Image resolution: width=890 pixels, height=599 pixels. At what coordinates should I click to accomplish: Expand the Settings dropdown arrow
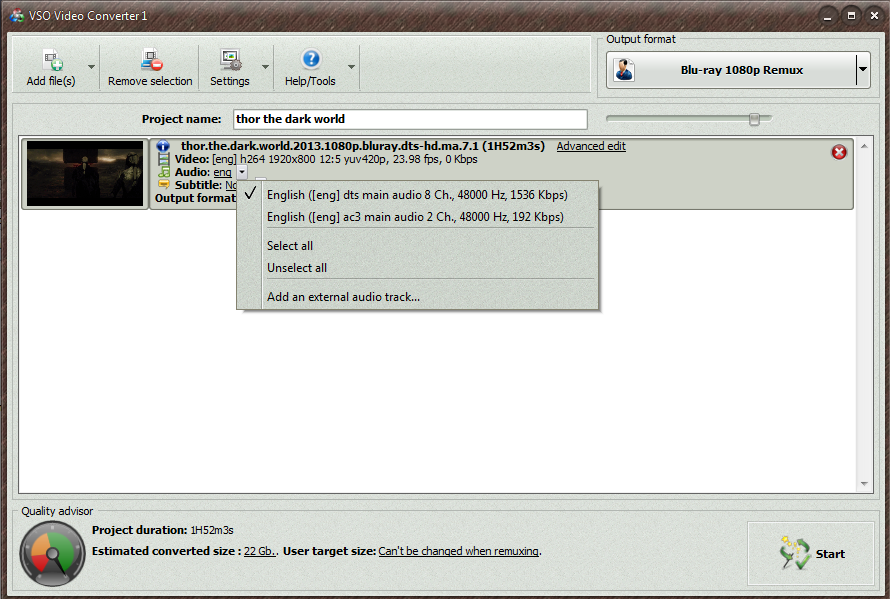[265, 67]
